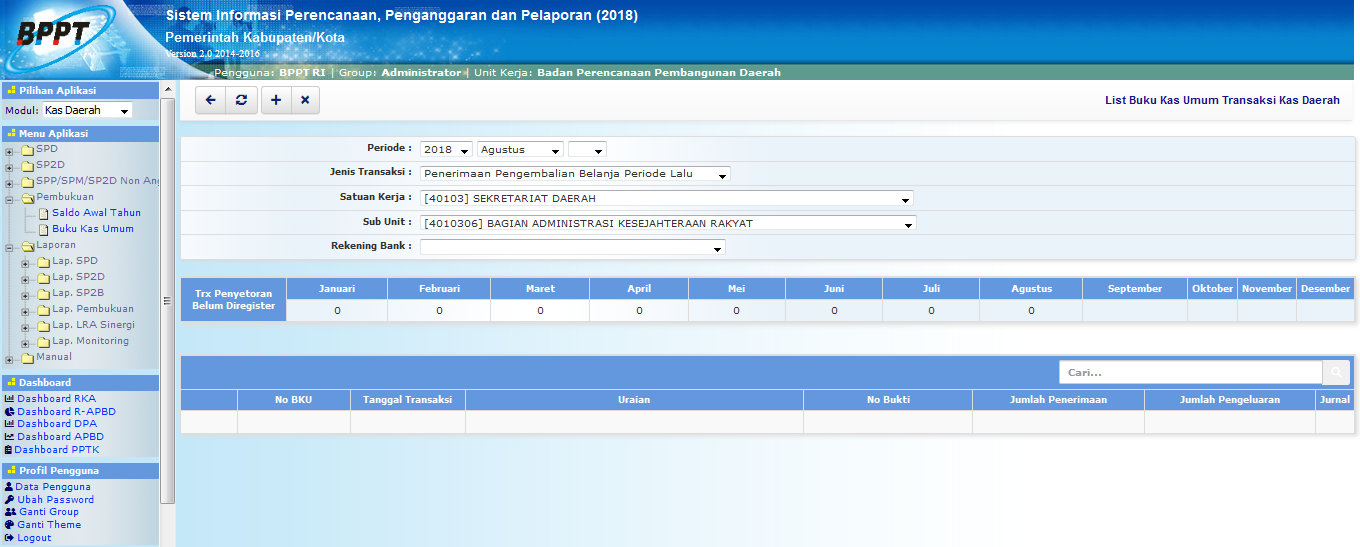
Task: Click the back arrow toolbar icon
Action: 210,100
